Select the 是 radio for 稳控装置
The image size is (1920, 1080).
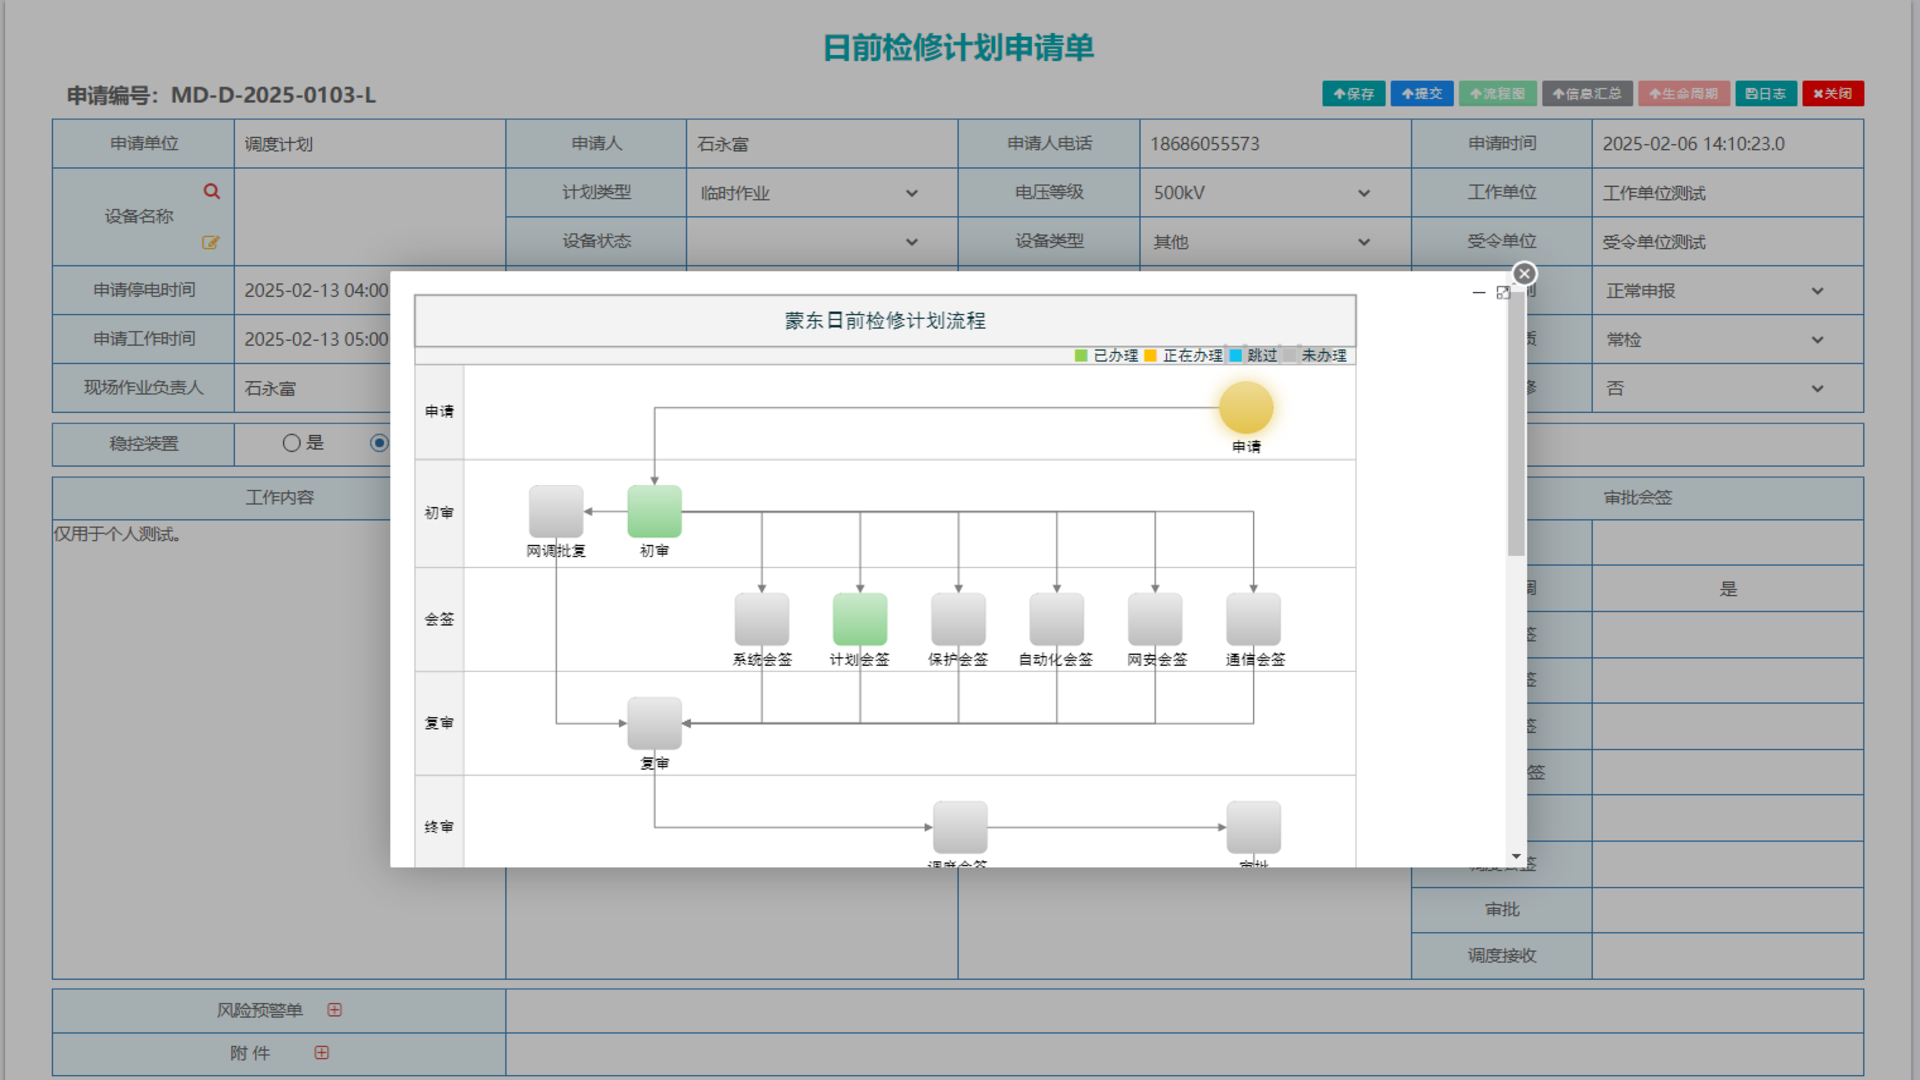(291, 443)
